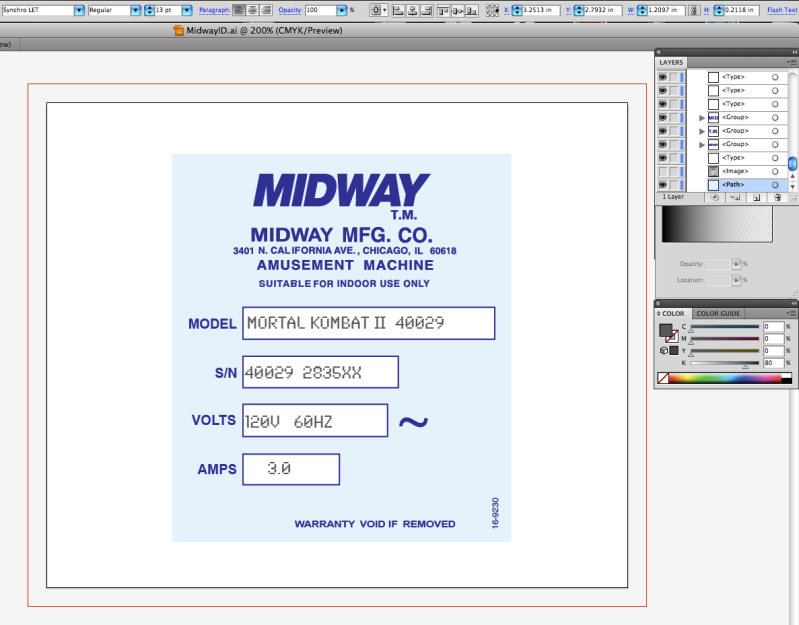Click the Layers panel scrollbar thumb

792,164
